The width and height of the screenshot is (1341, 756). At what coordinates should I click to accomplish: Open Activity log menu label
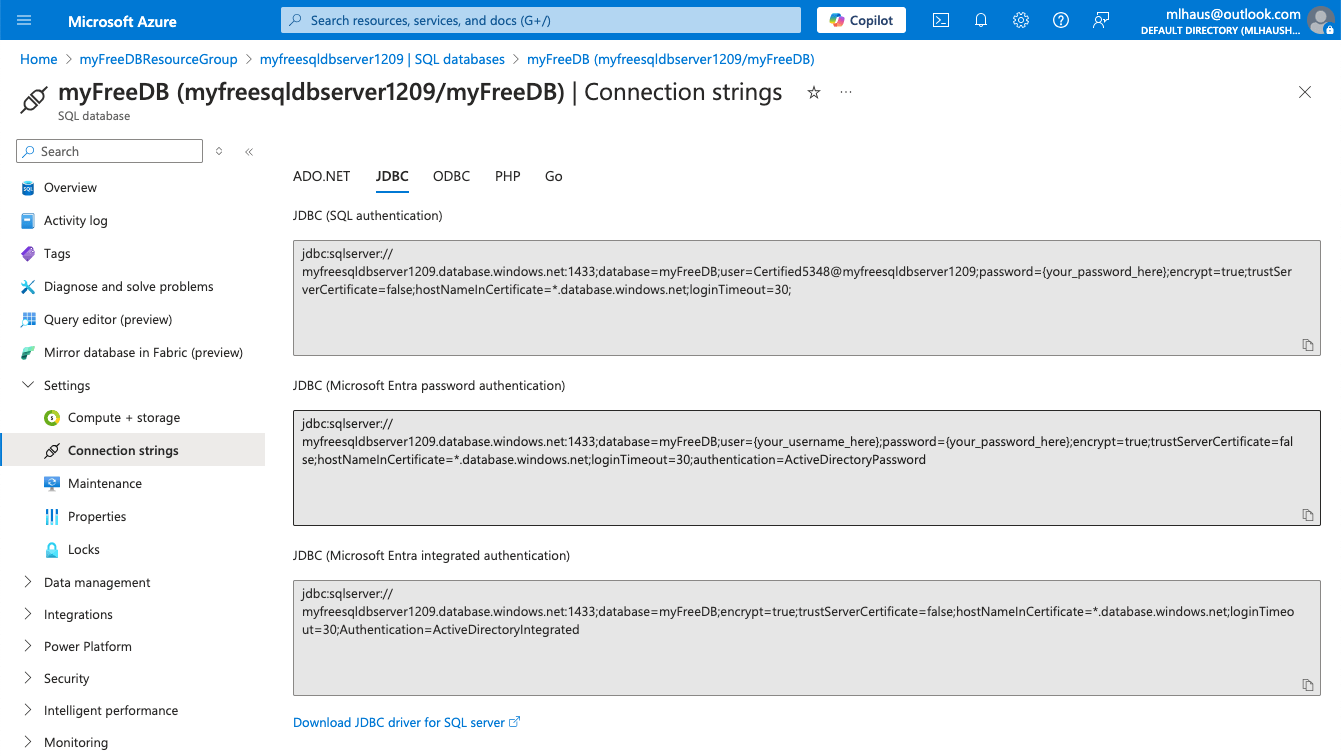[x=76, y=221]
